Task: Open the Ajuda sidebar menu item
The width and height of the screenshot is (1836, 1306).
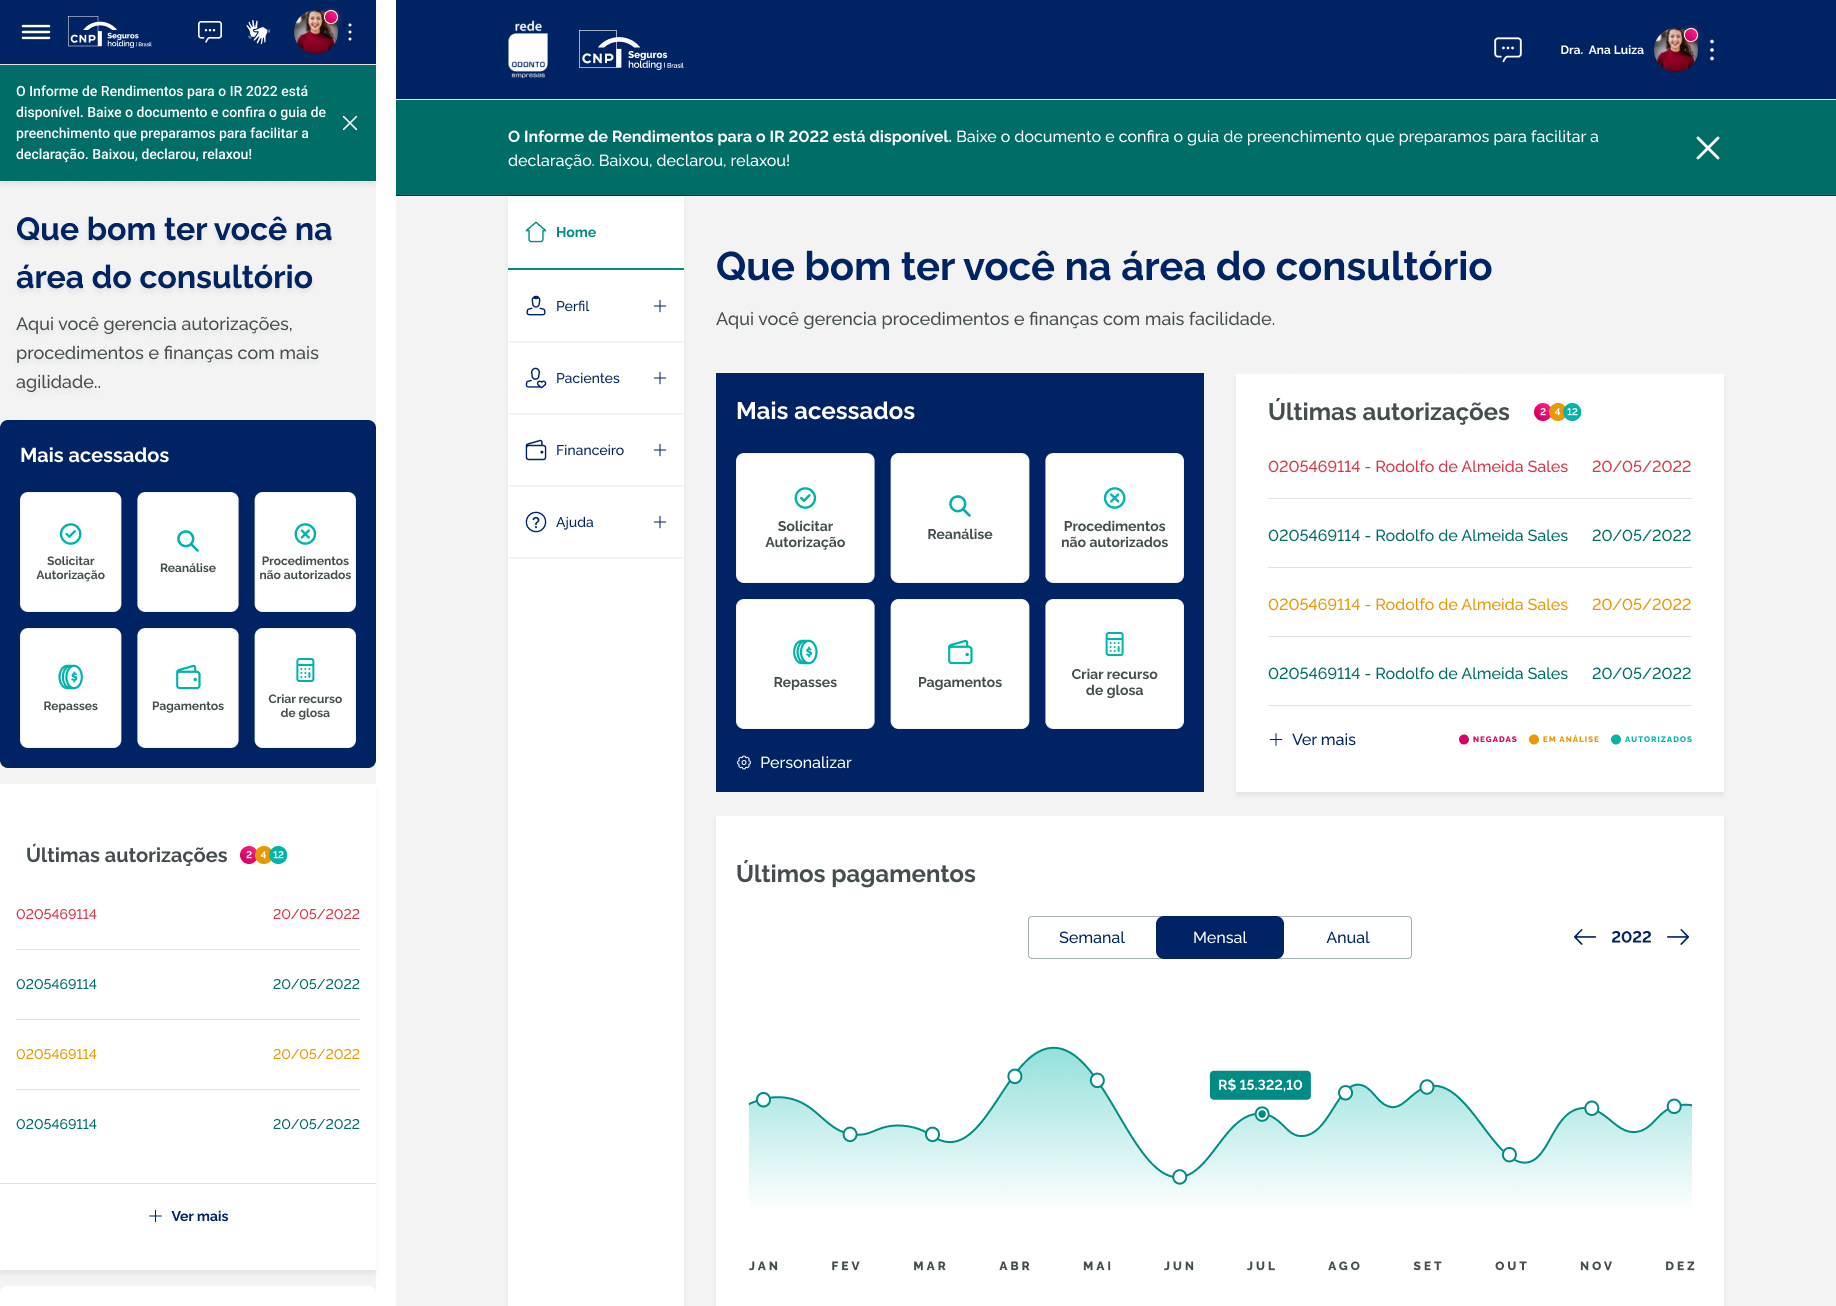Action: point(574,522)
